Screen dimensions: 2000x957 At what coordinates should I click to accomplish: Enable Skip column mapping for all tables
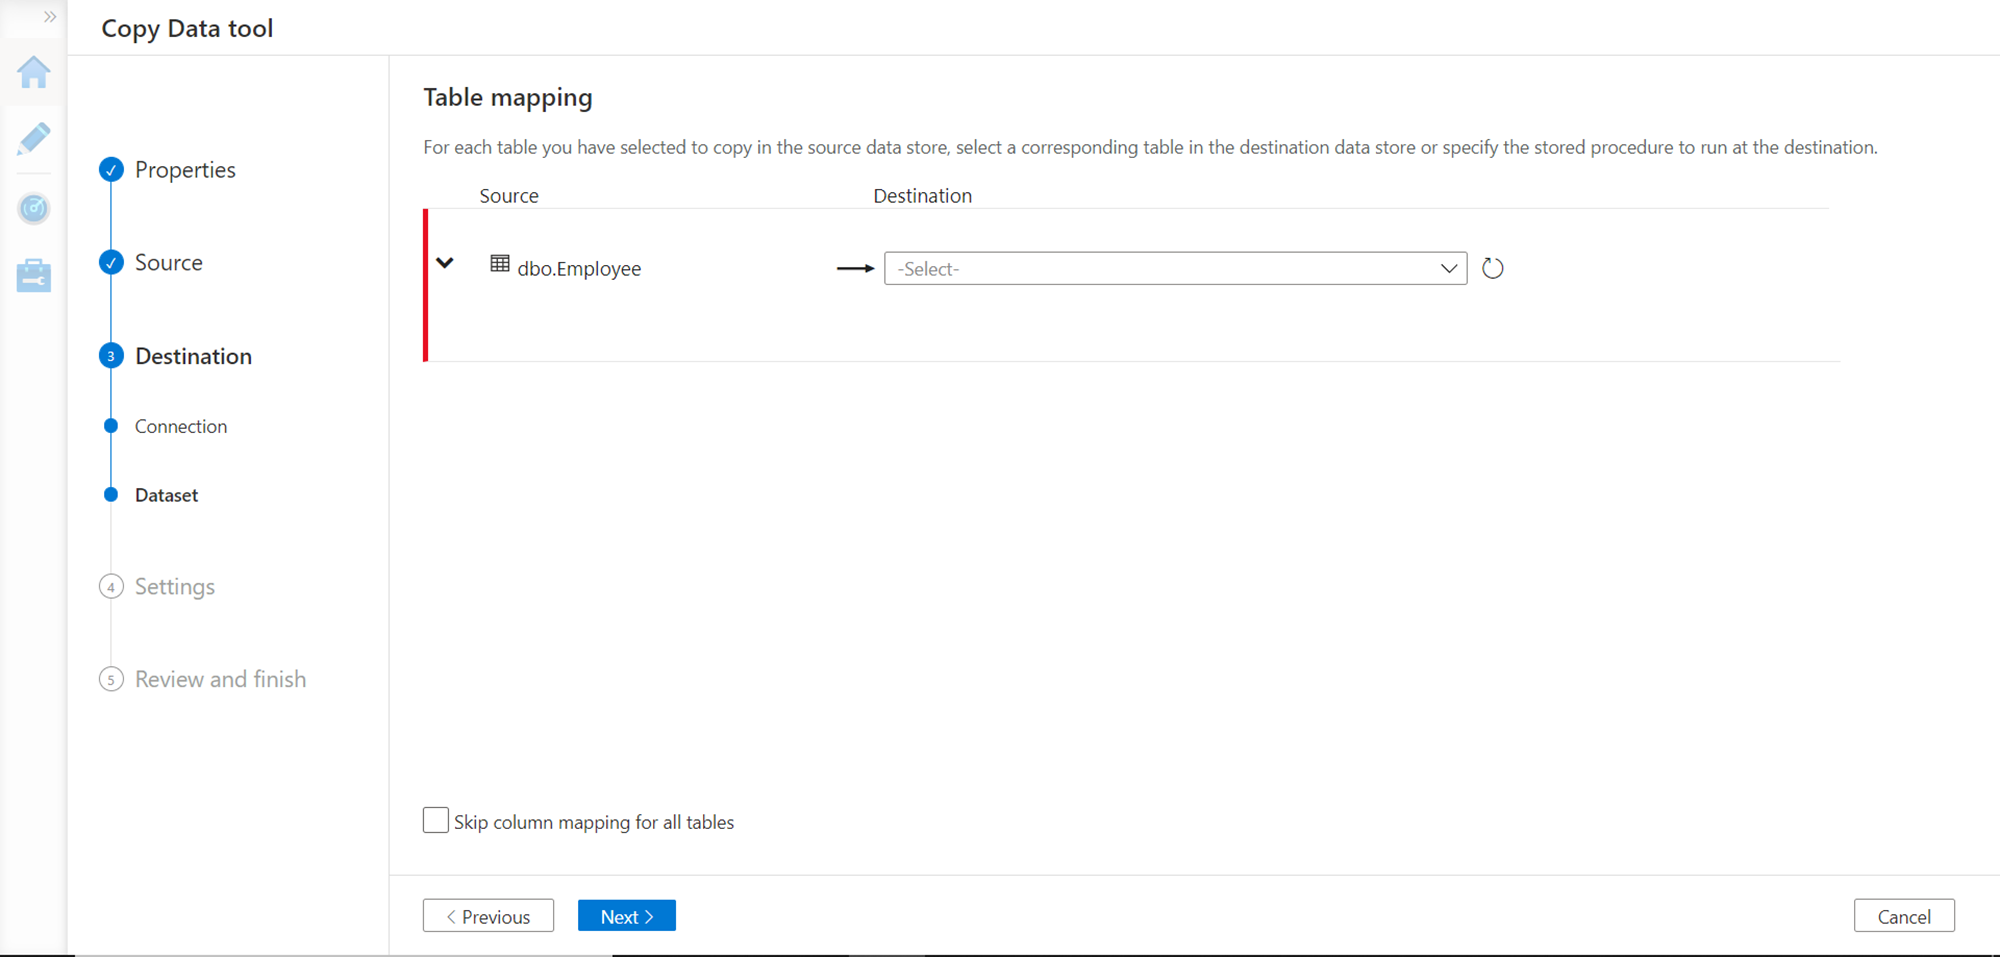point(436,820)
